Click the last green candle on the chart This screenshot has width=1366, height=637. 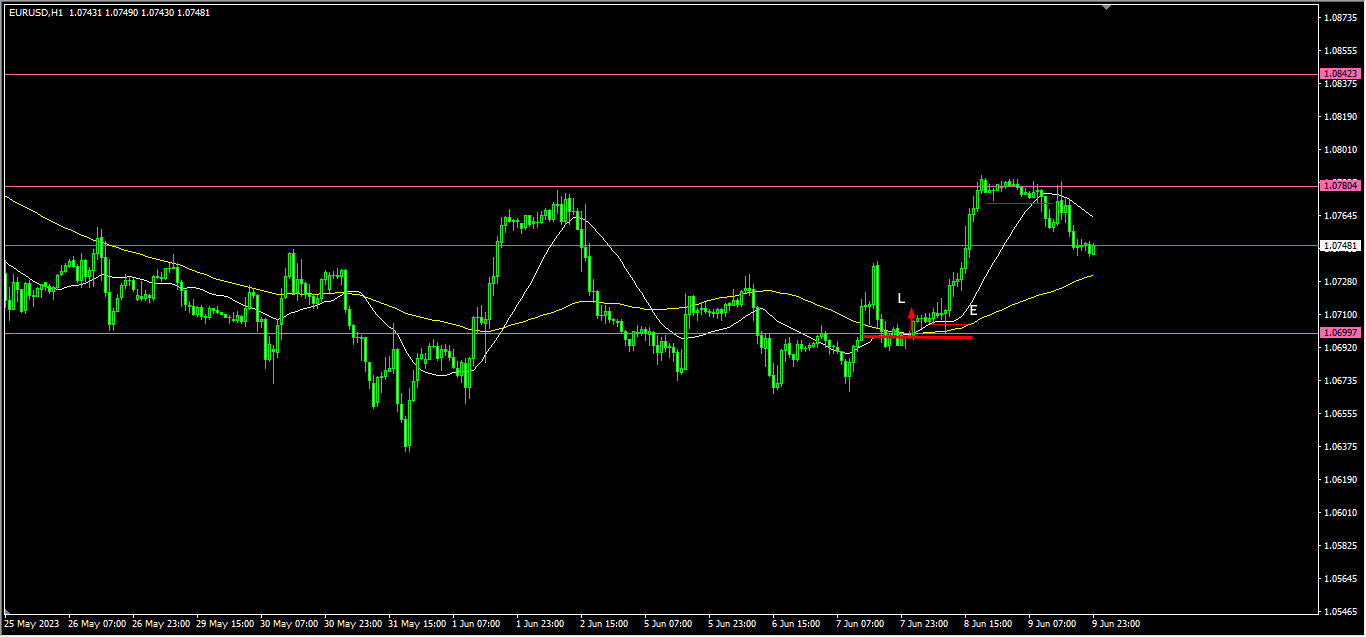pyautogui.click(x=1093, y=248)
